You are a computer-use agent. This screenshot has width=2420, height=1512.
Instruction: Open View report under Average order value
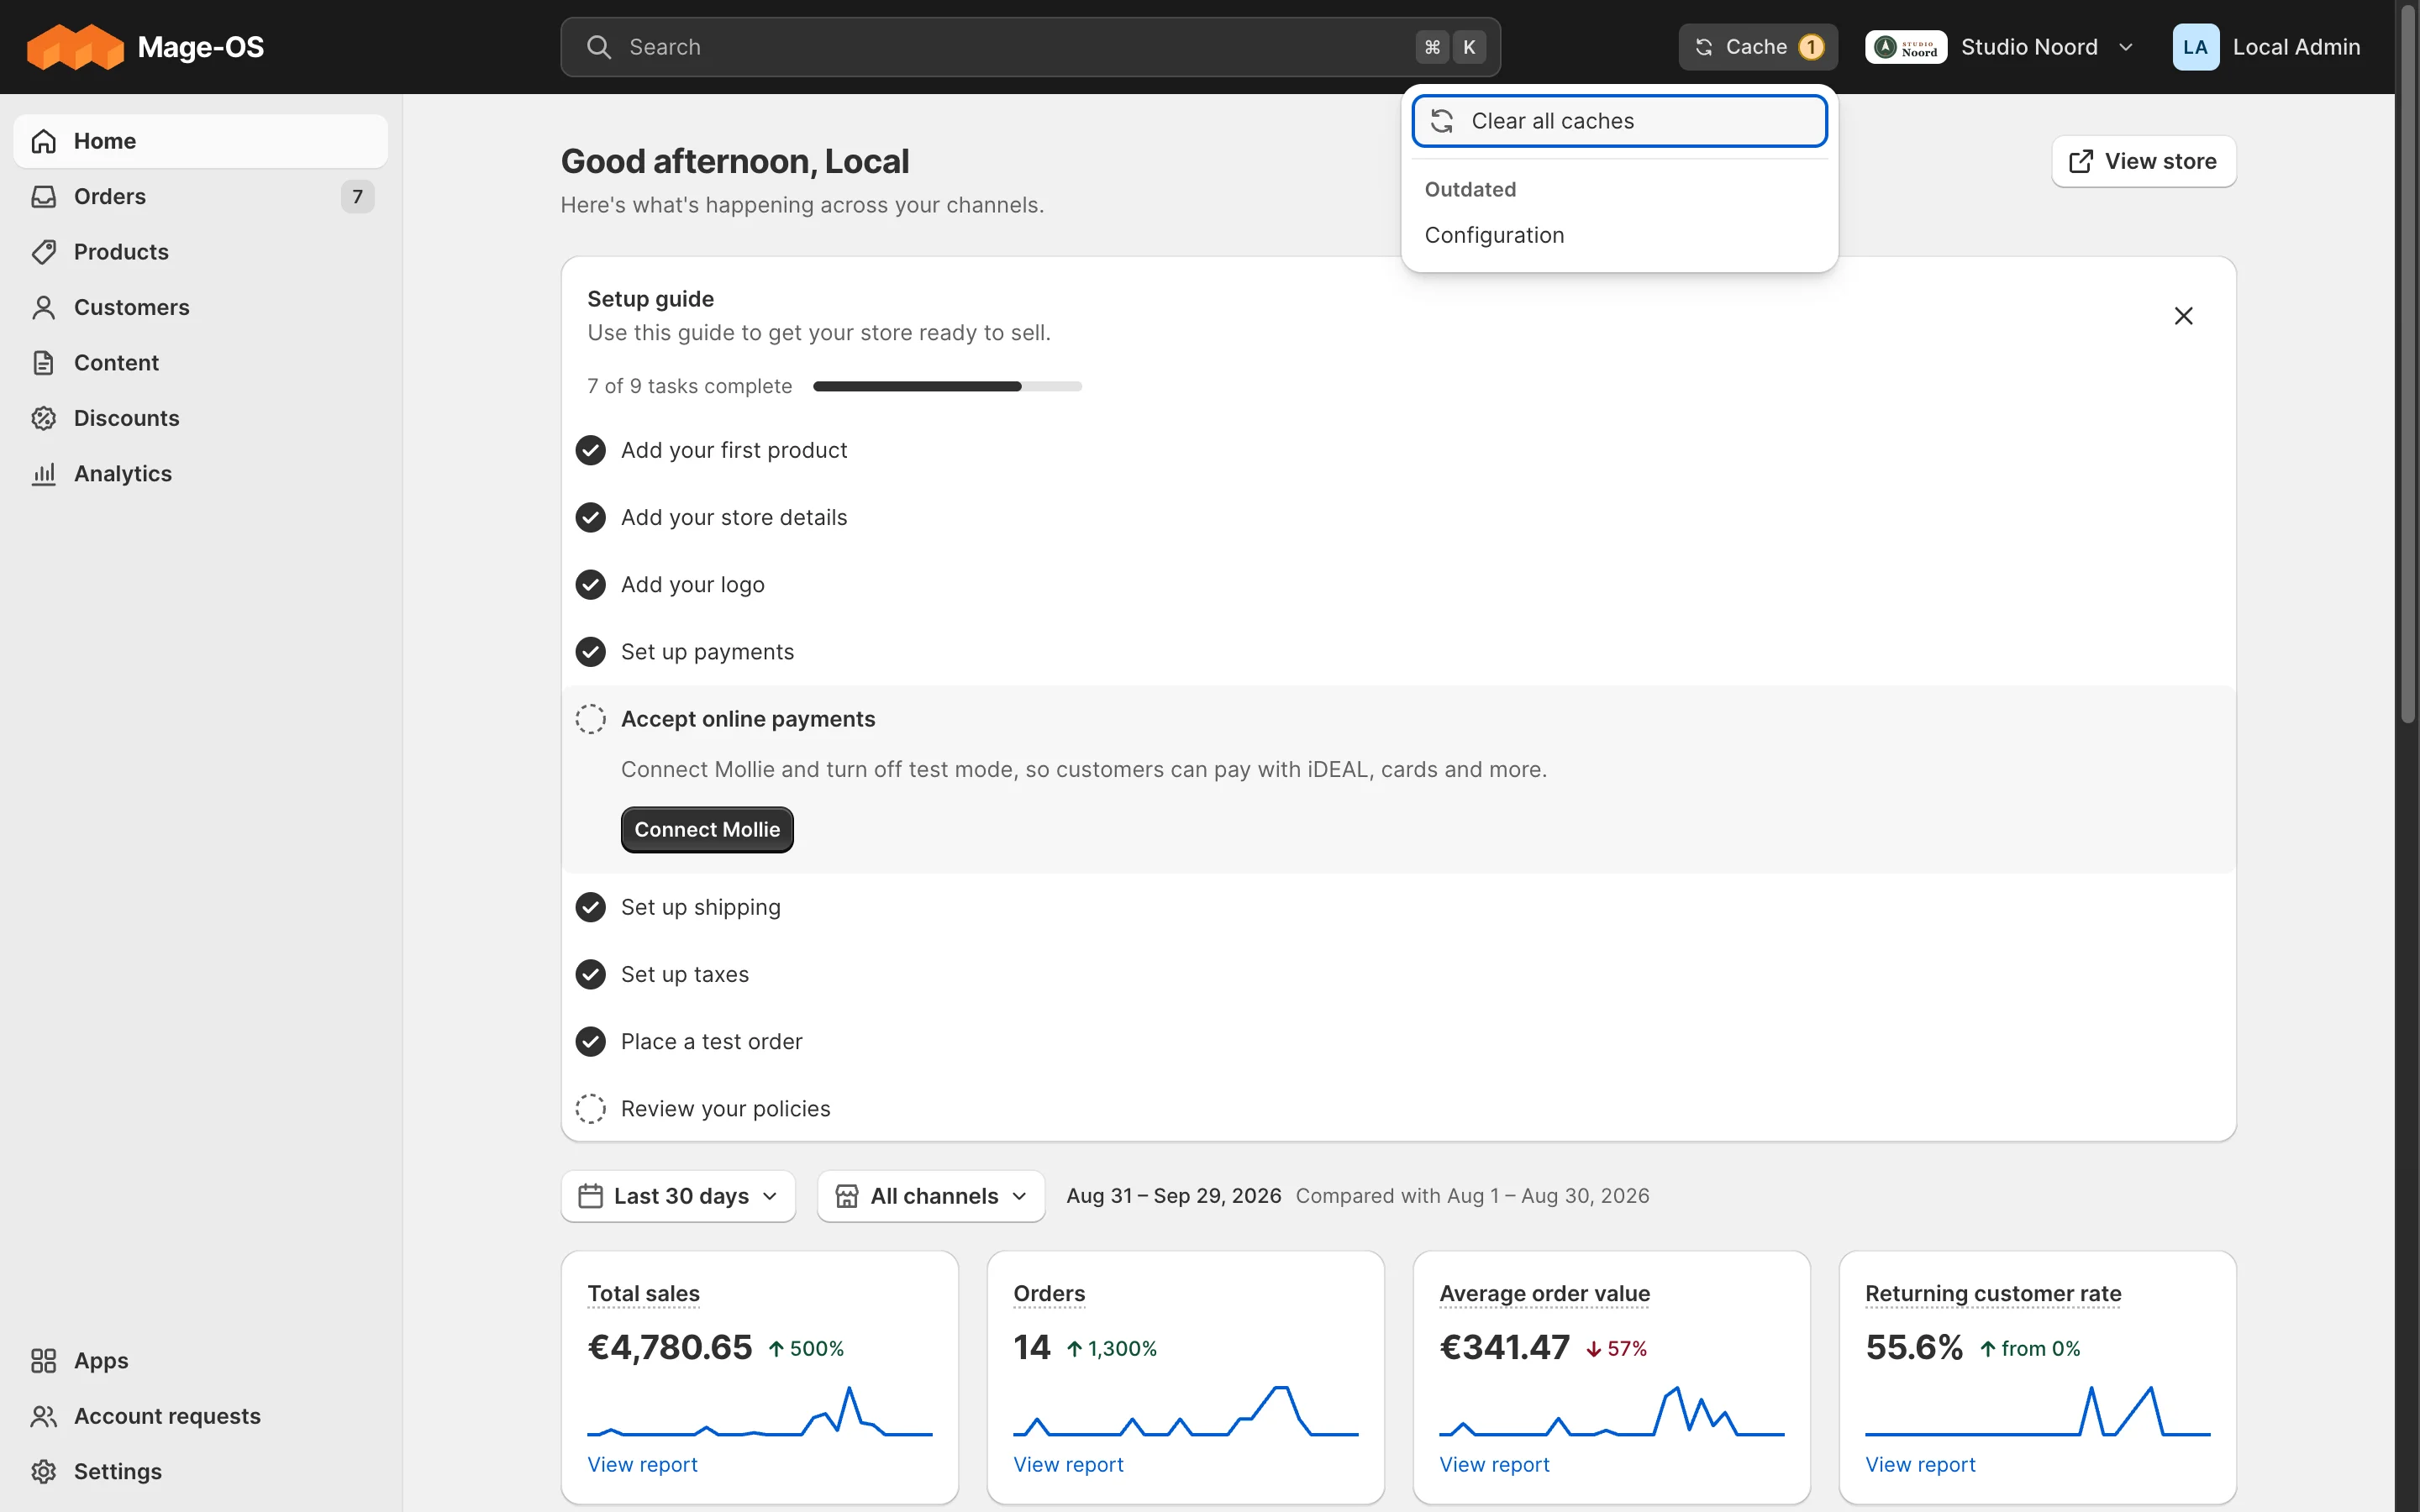click(1494, 1464)
